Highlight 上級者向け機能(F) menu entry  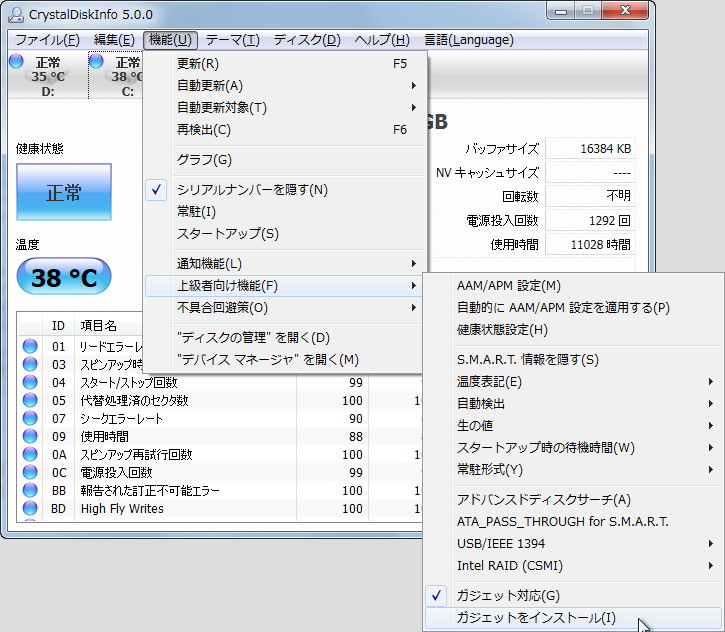[x=284, y=286]
